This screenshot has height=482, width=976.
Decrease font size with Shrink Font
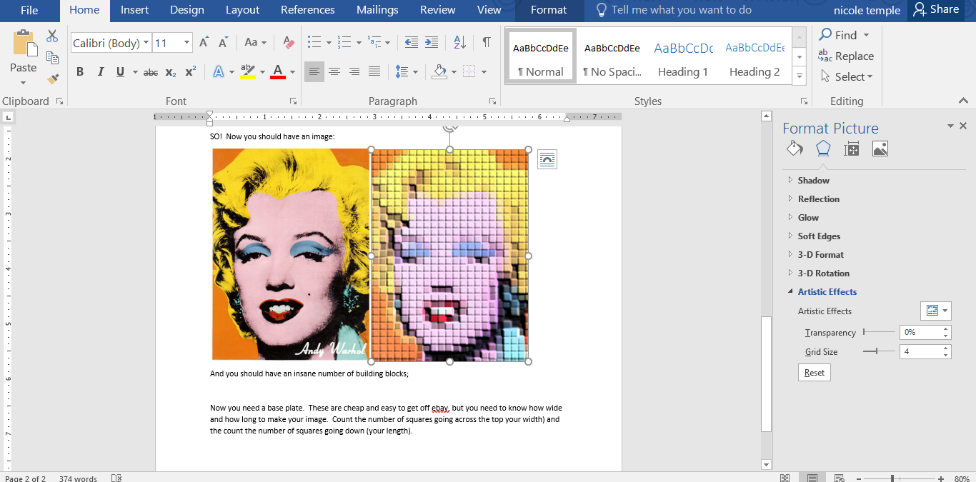[223, 42]
